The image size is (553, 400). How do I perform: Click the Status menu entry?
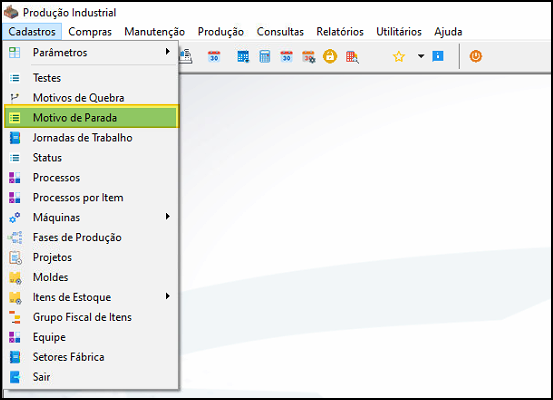(x=91, y=158)
